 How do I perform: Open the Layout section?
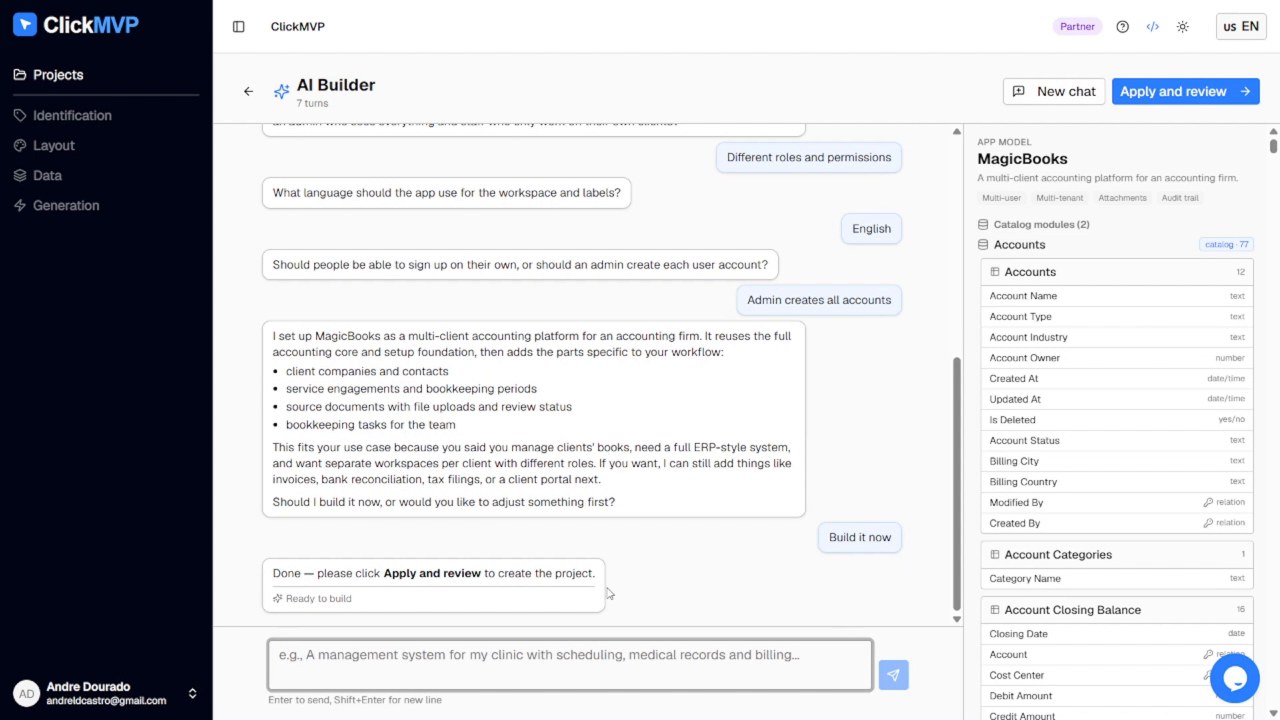tap(44, 145)
